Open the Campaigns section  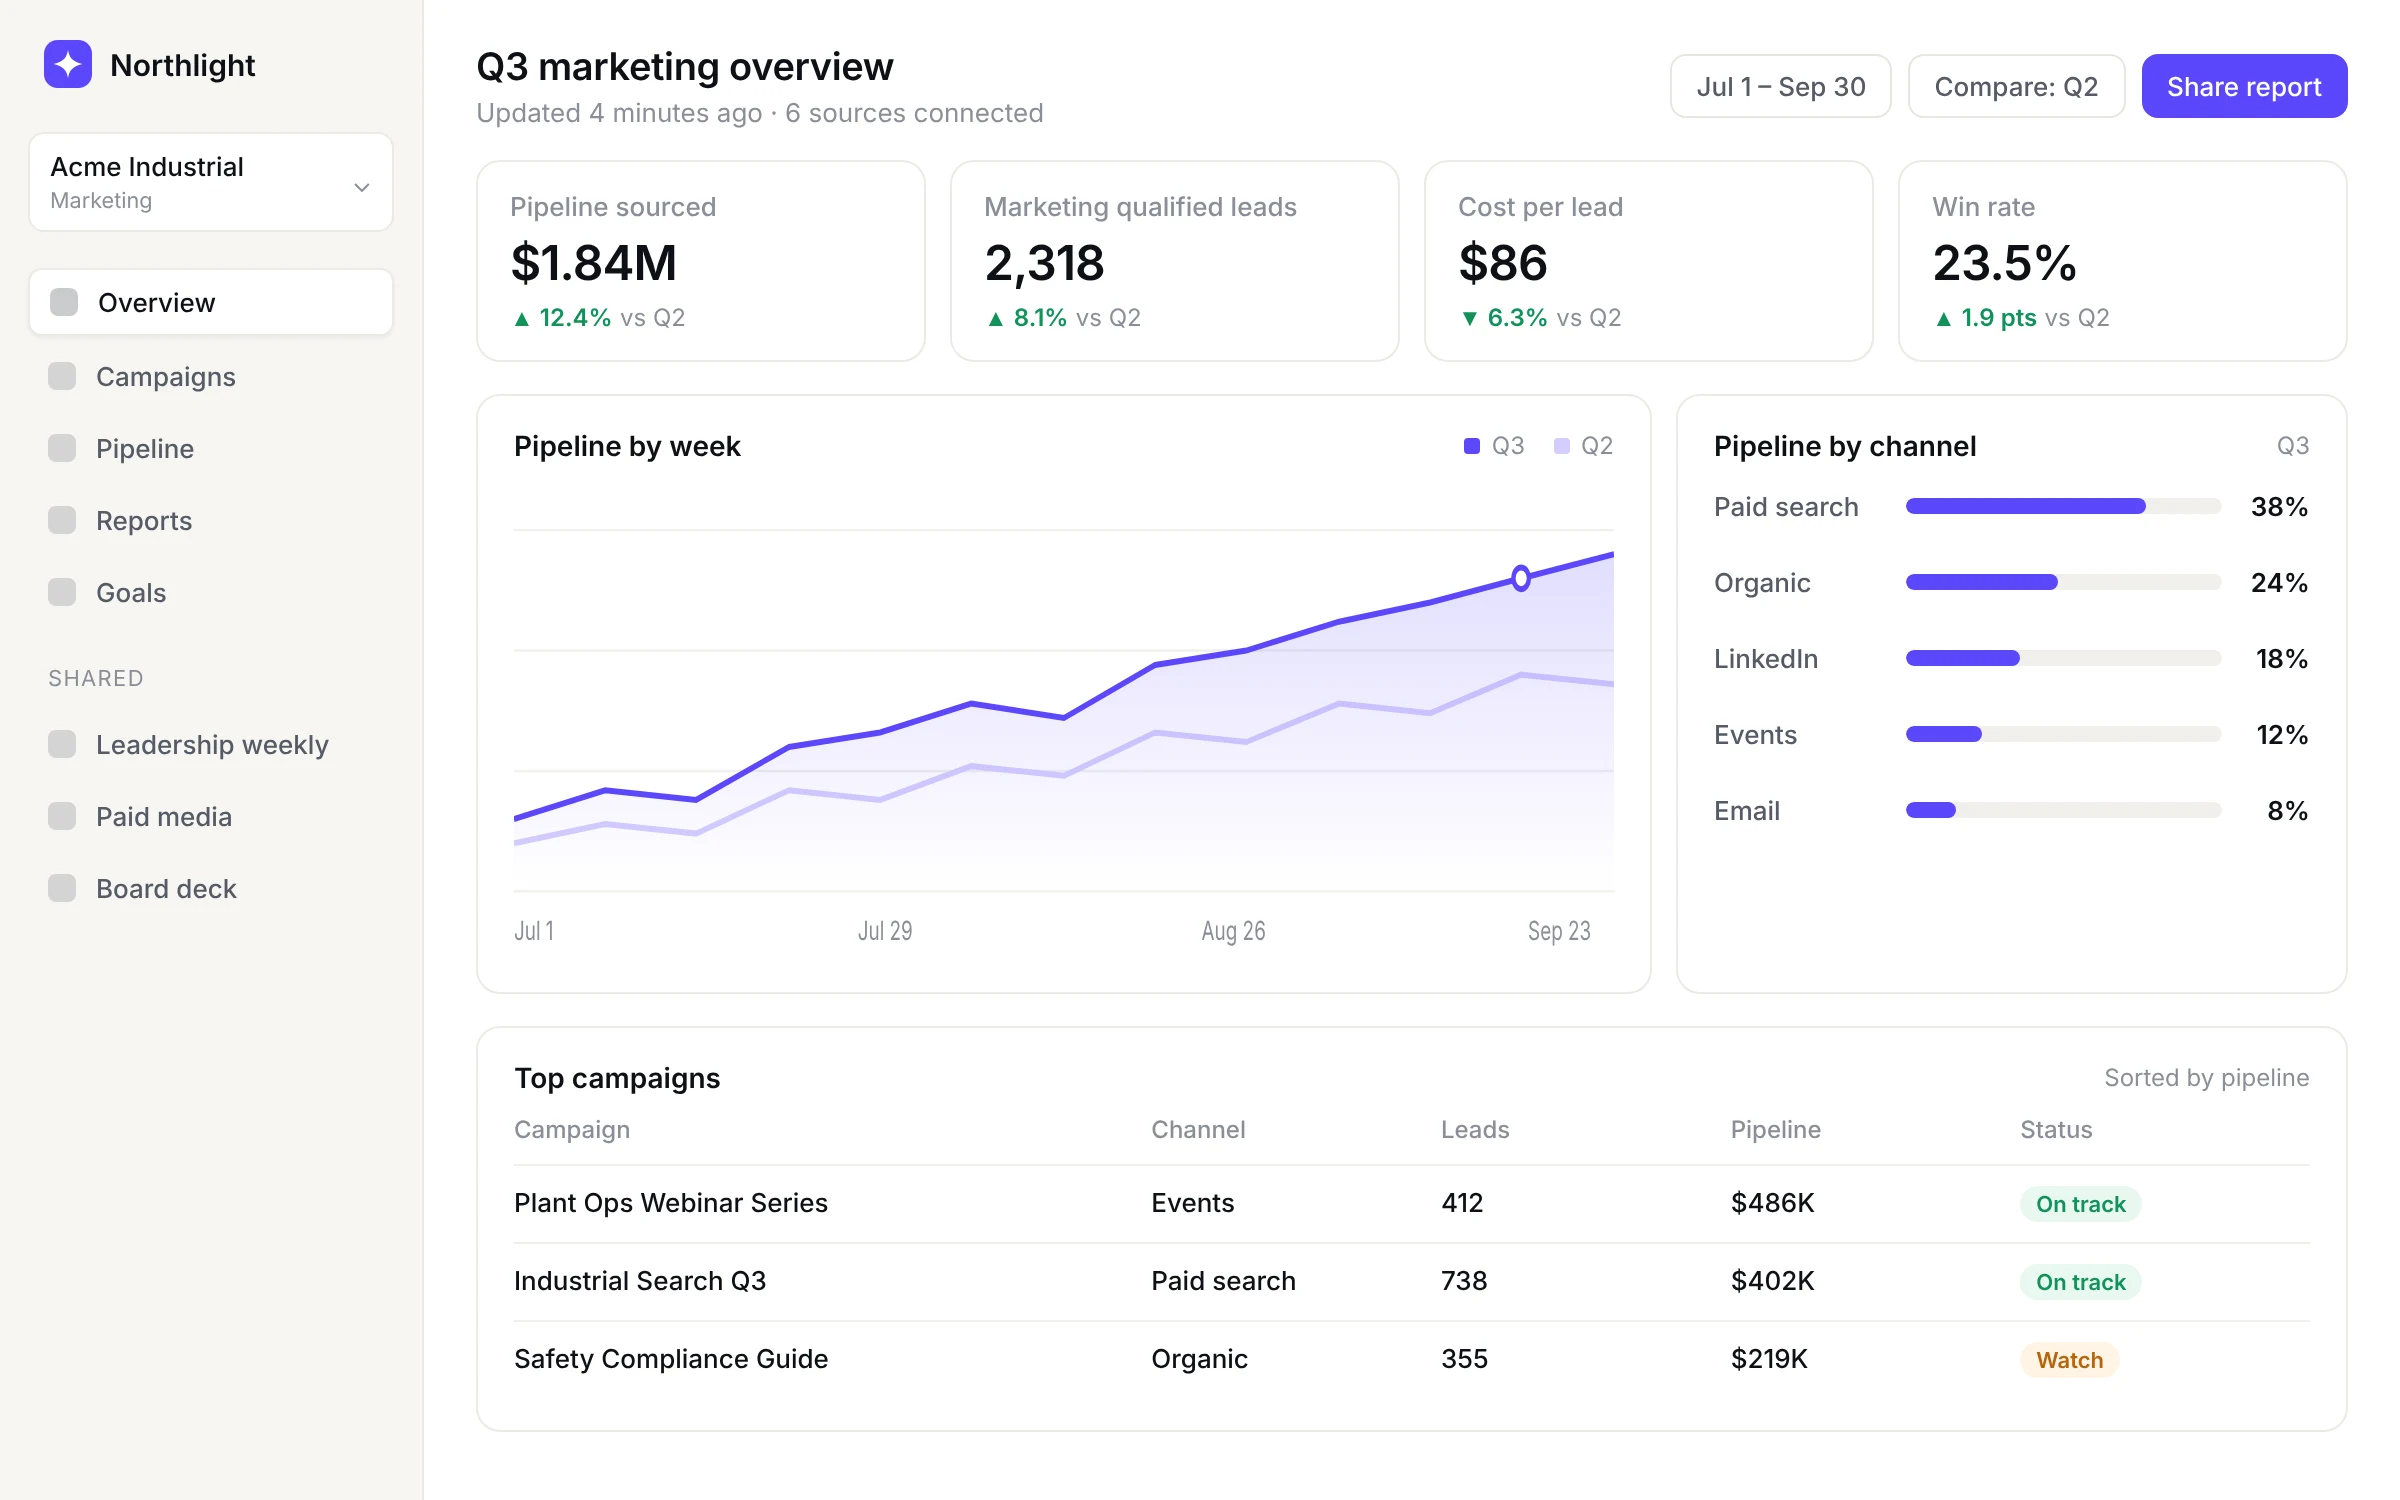point(211,376)
